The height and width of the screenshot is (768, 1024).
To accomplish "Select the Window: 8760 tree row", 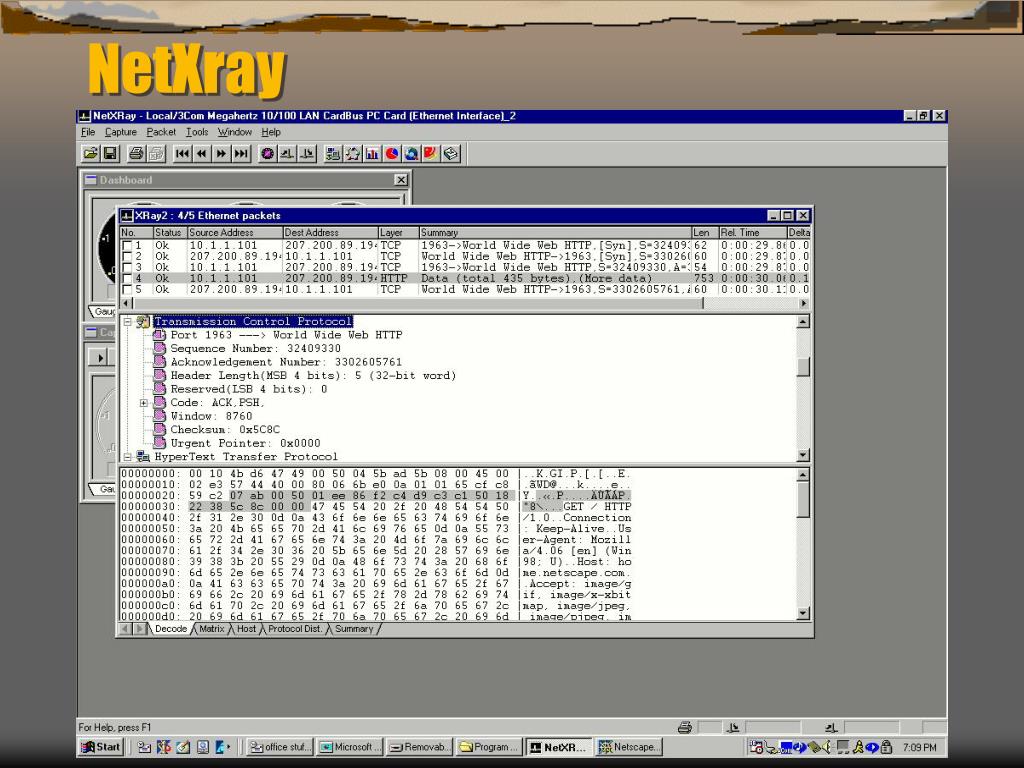I will point(211,416).
